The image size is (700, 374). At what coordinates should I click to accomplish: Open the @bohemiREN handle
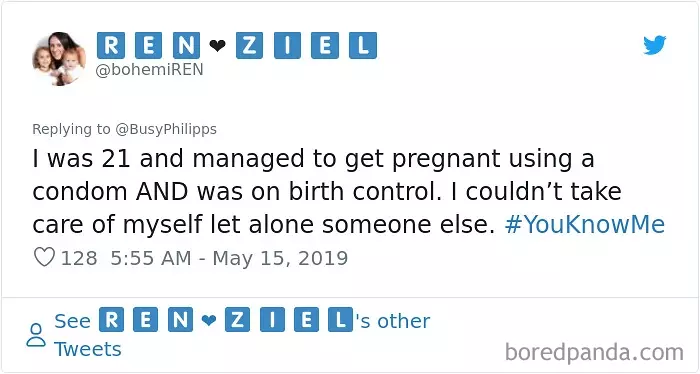pyautogui.click(x=150, y=70)
